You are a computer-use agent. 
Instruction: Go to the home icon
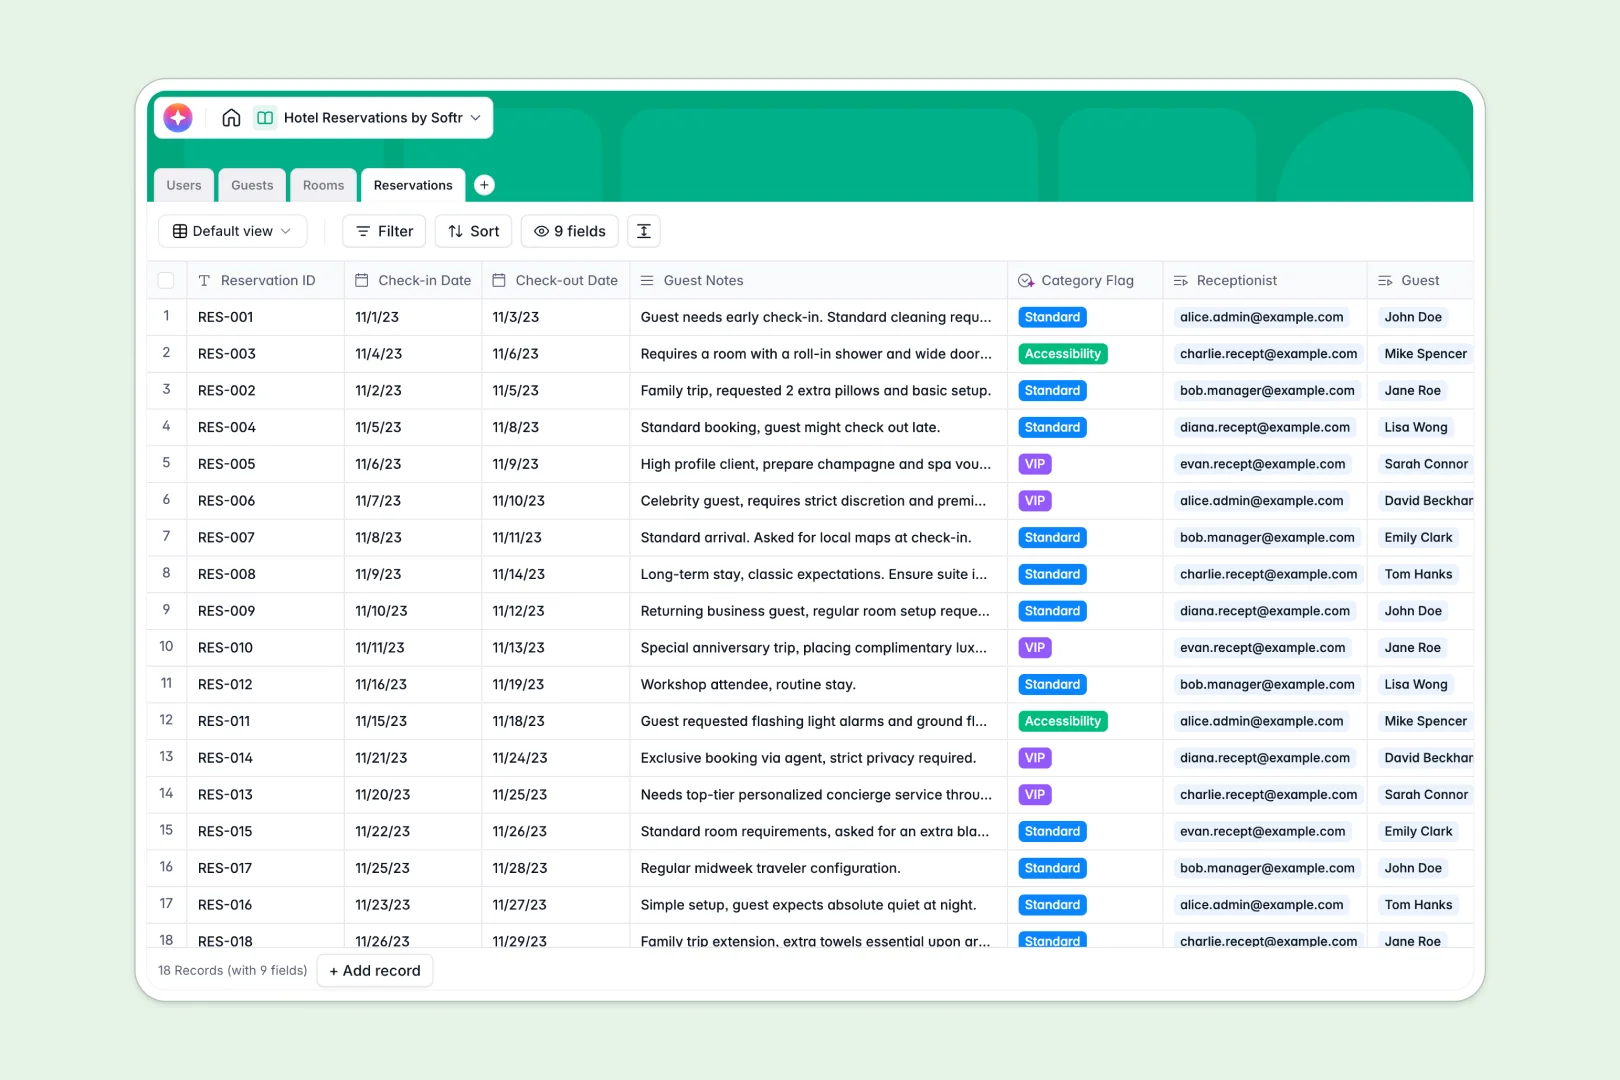tap(231, 117)
